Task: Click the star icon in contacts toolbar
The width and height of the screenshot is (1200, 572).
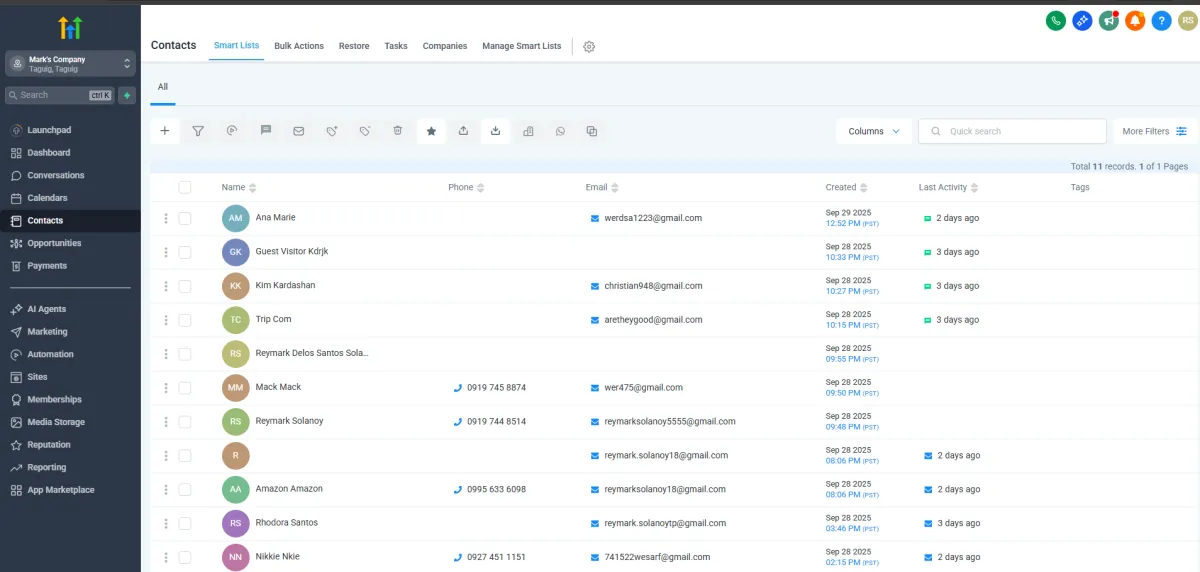Action: 431,131
